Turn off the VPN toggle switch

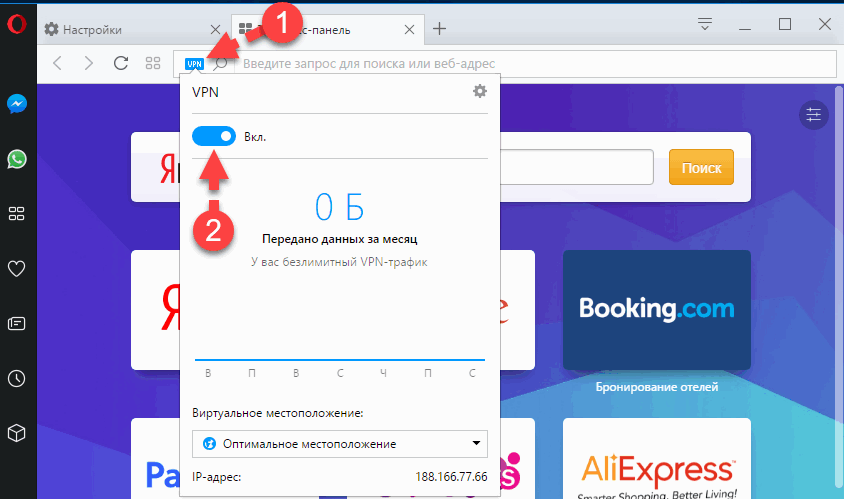point(214,136)
